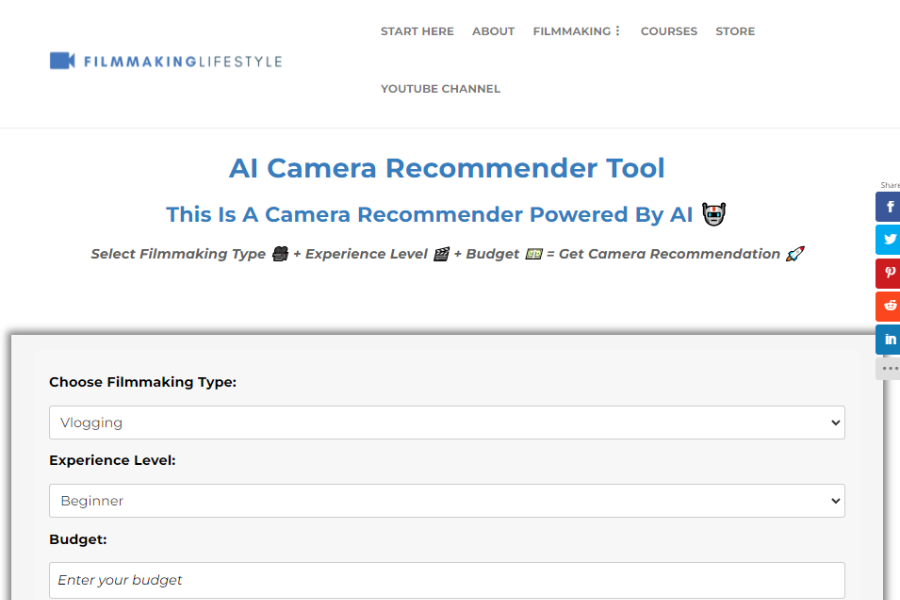Open the COURSES menu item
900x600 pixels.
point(669,31)
